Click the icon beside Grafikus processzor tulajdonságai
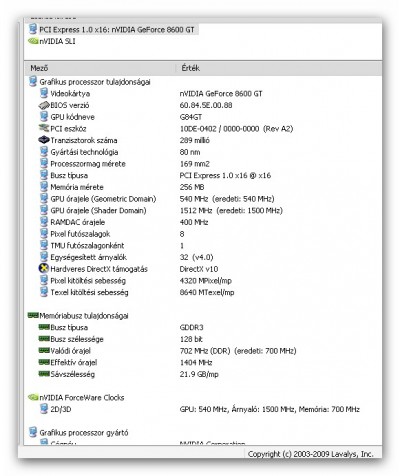 (x=33, y=82)
